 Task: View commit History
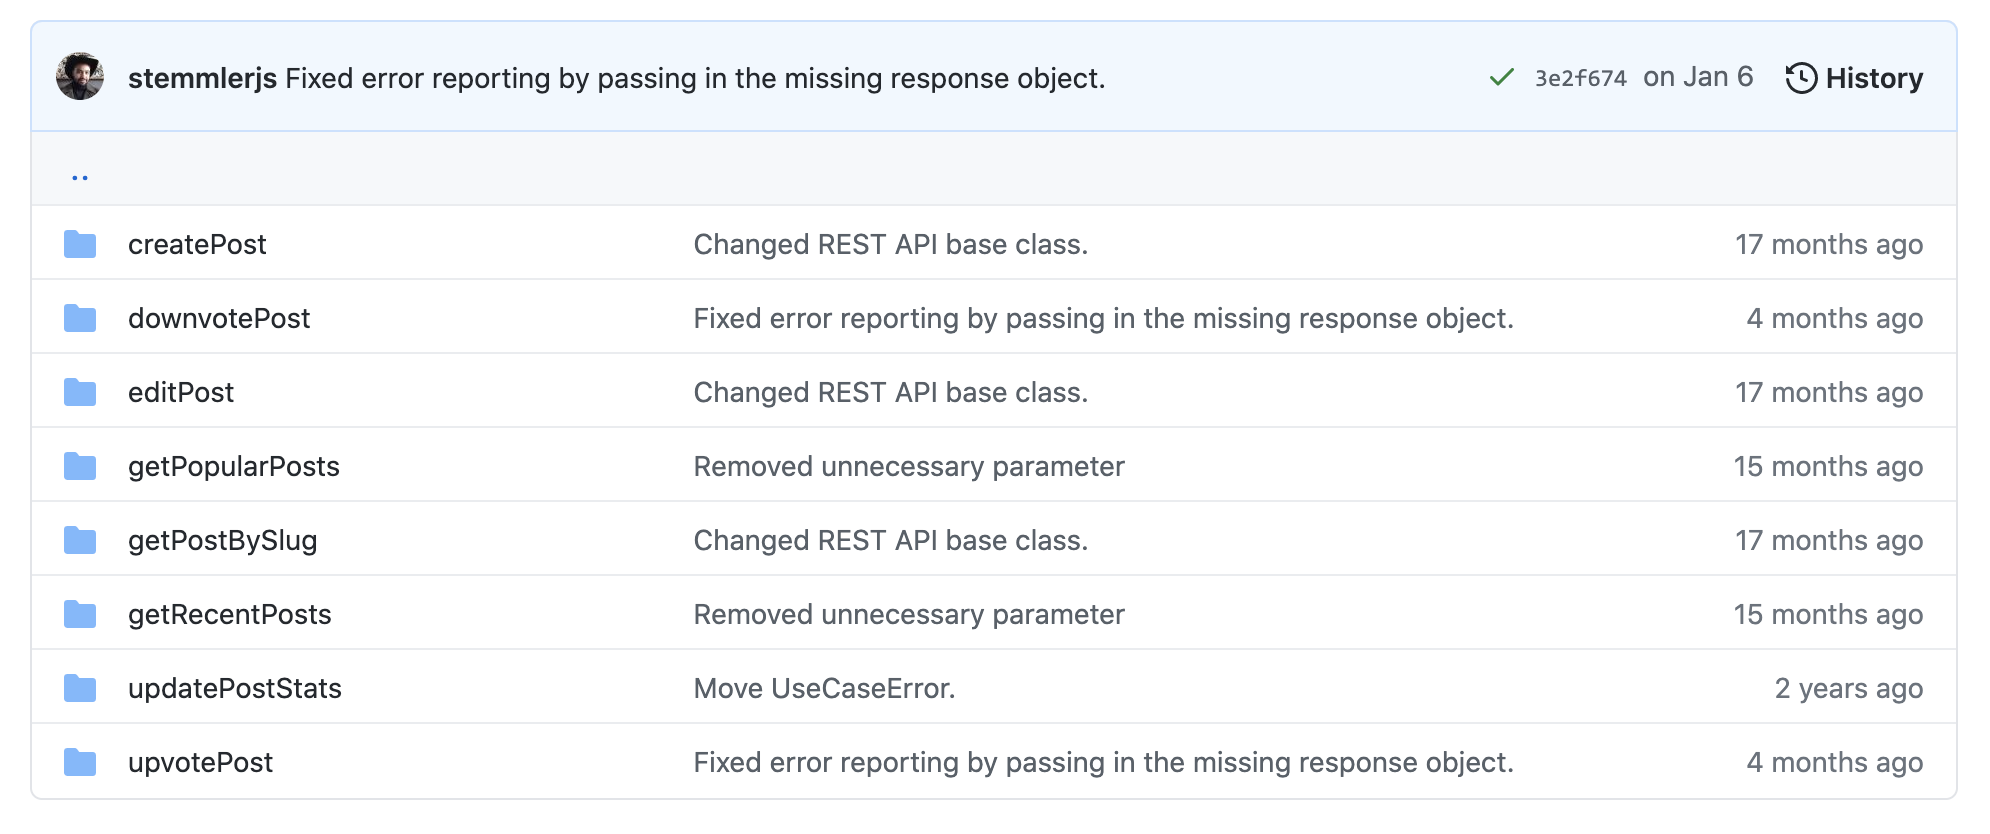point(1873,78)
